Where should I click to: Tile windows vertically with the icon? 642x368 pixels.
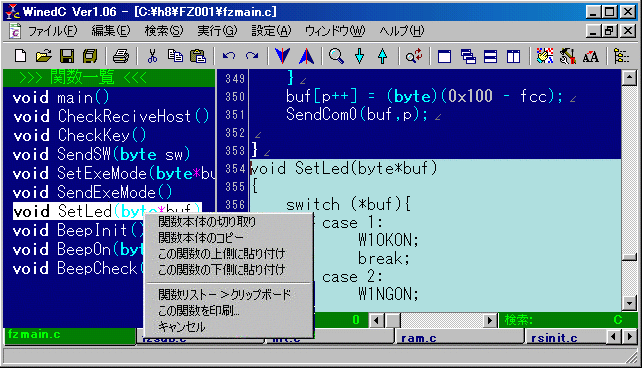pos(513,56)
